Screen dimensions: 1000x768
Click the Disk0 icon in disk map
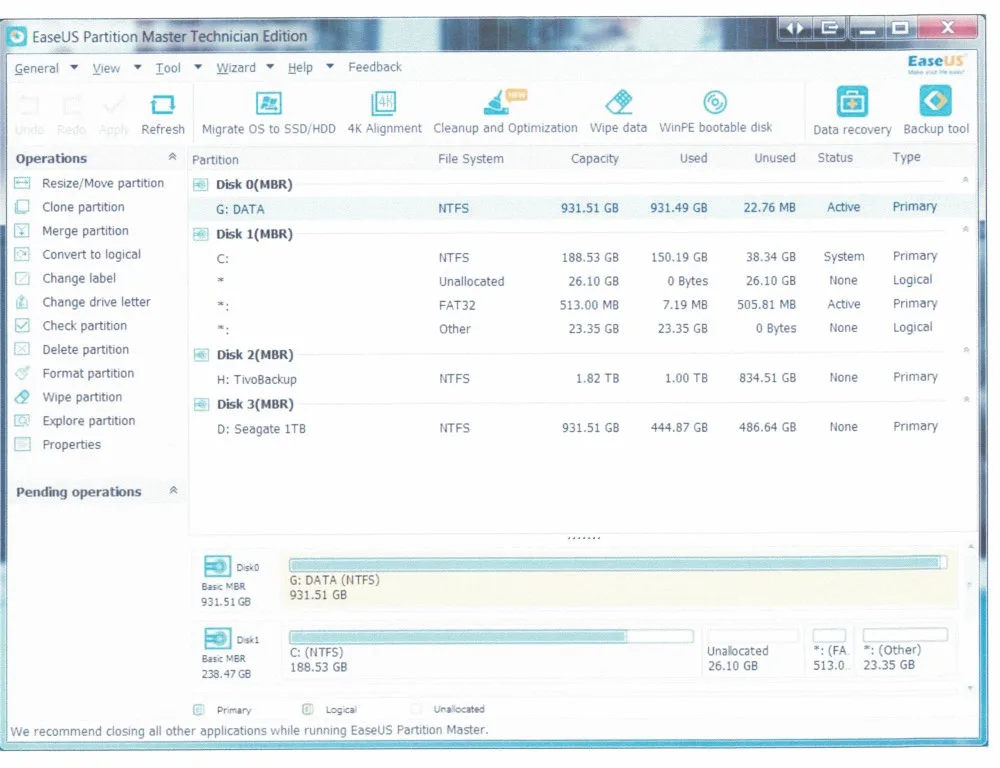[x=217, y=566]
